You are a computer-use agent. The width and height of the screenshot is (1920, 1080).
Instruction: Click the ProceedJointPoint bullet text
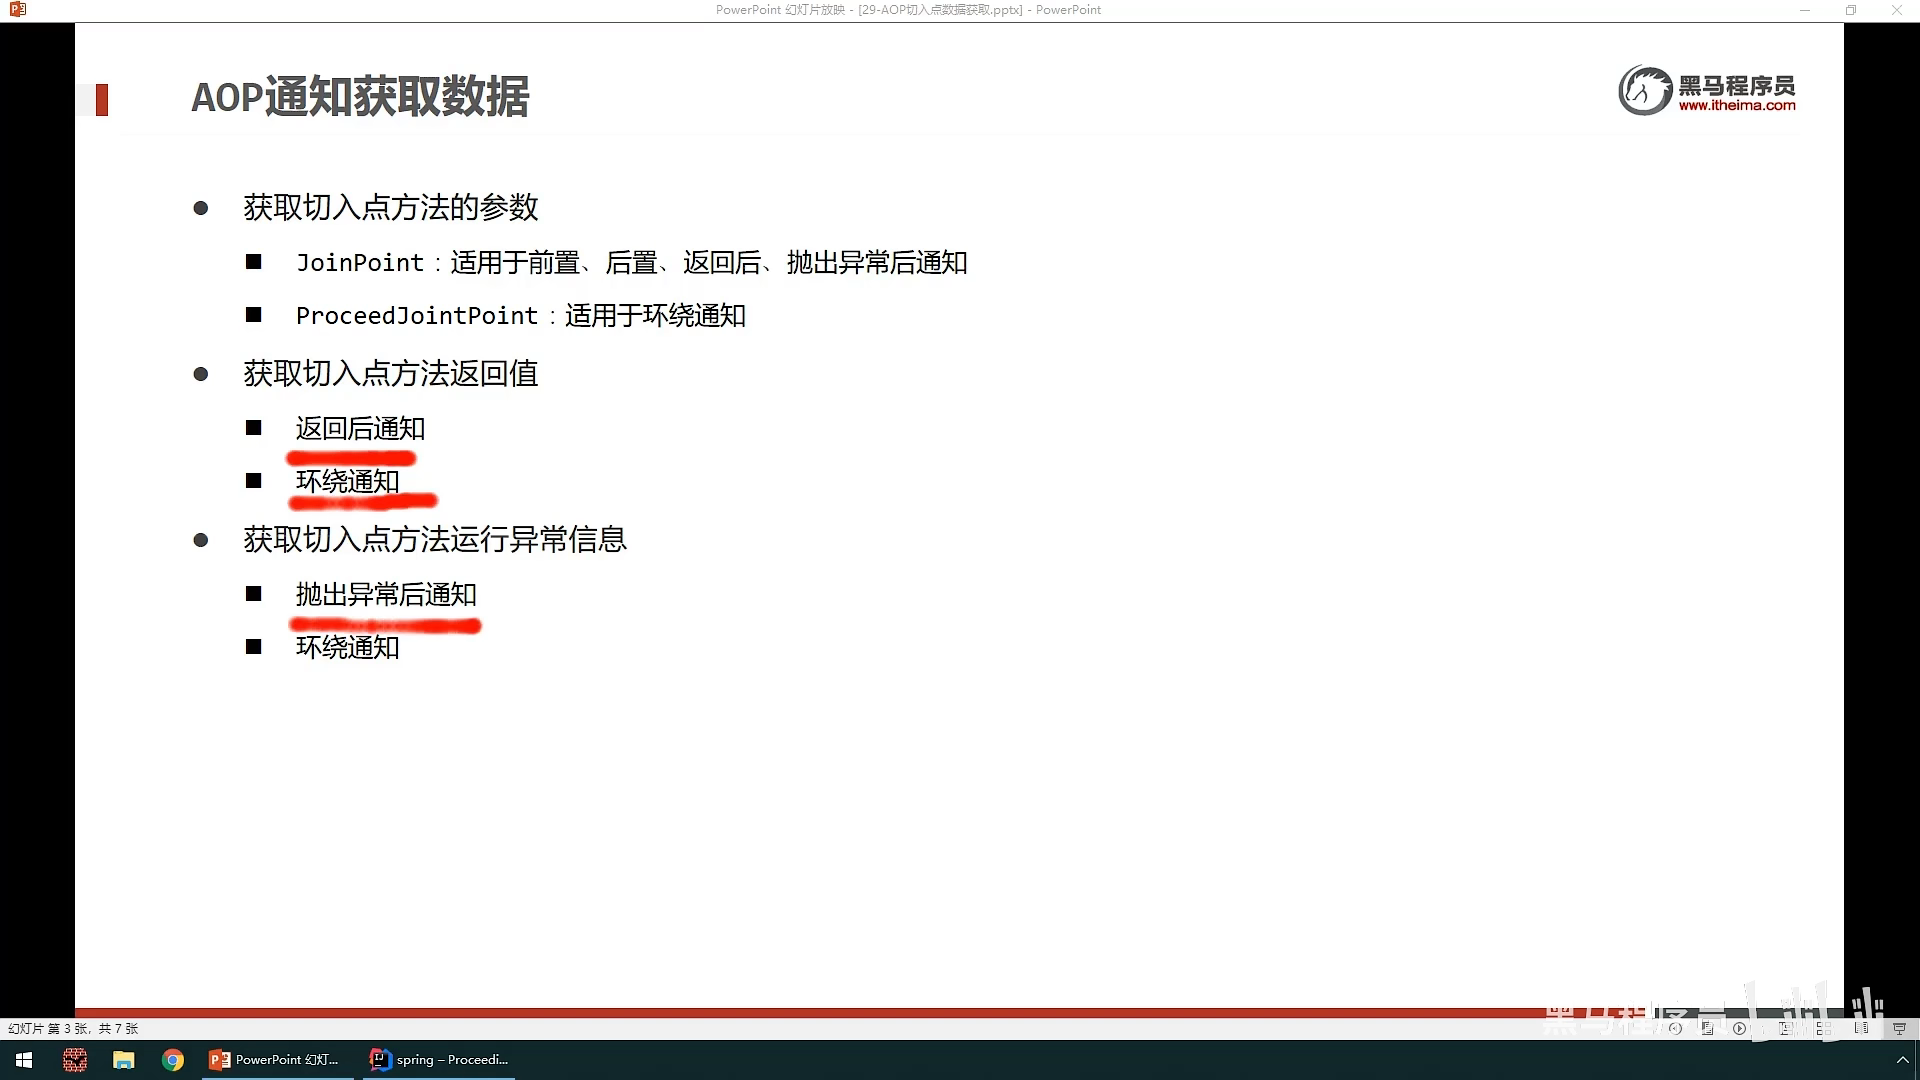(x=417, y=316)
